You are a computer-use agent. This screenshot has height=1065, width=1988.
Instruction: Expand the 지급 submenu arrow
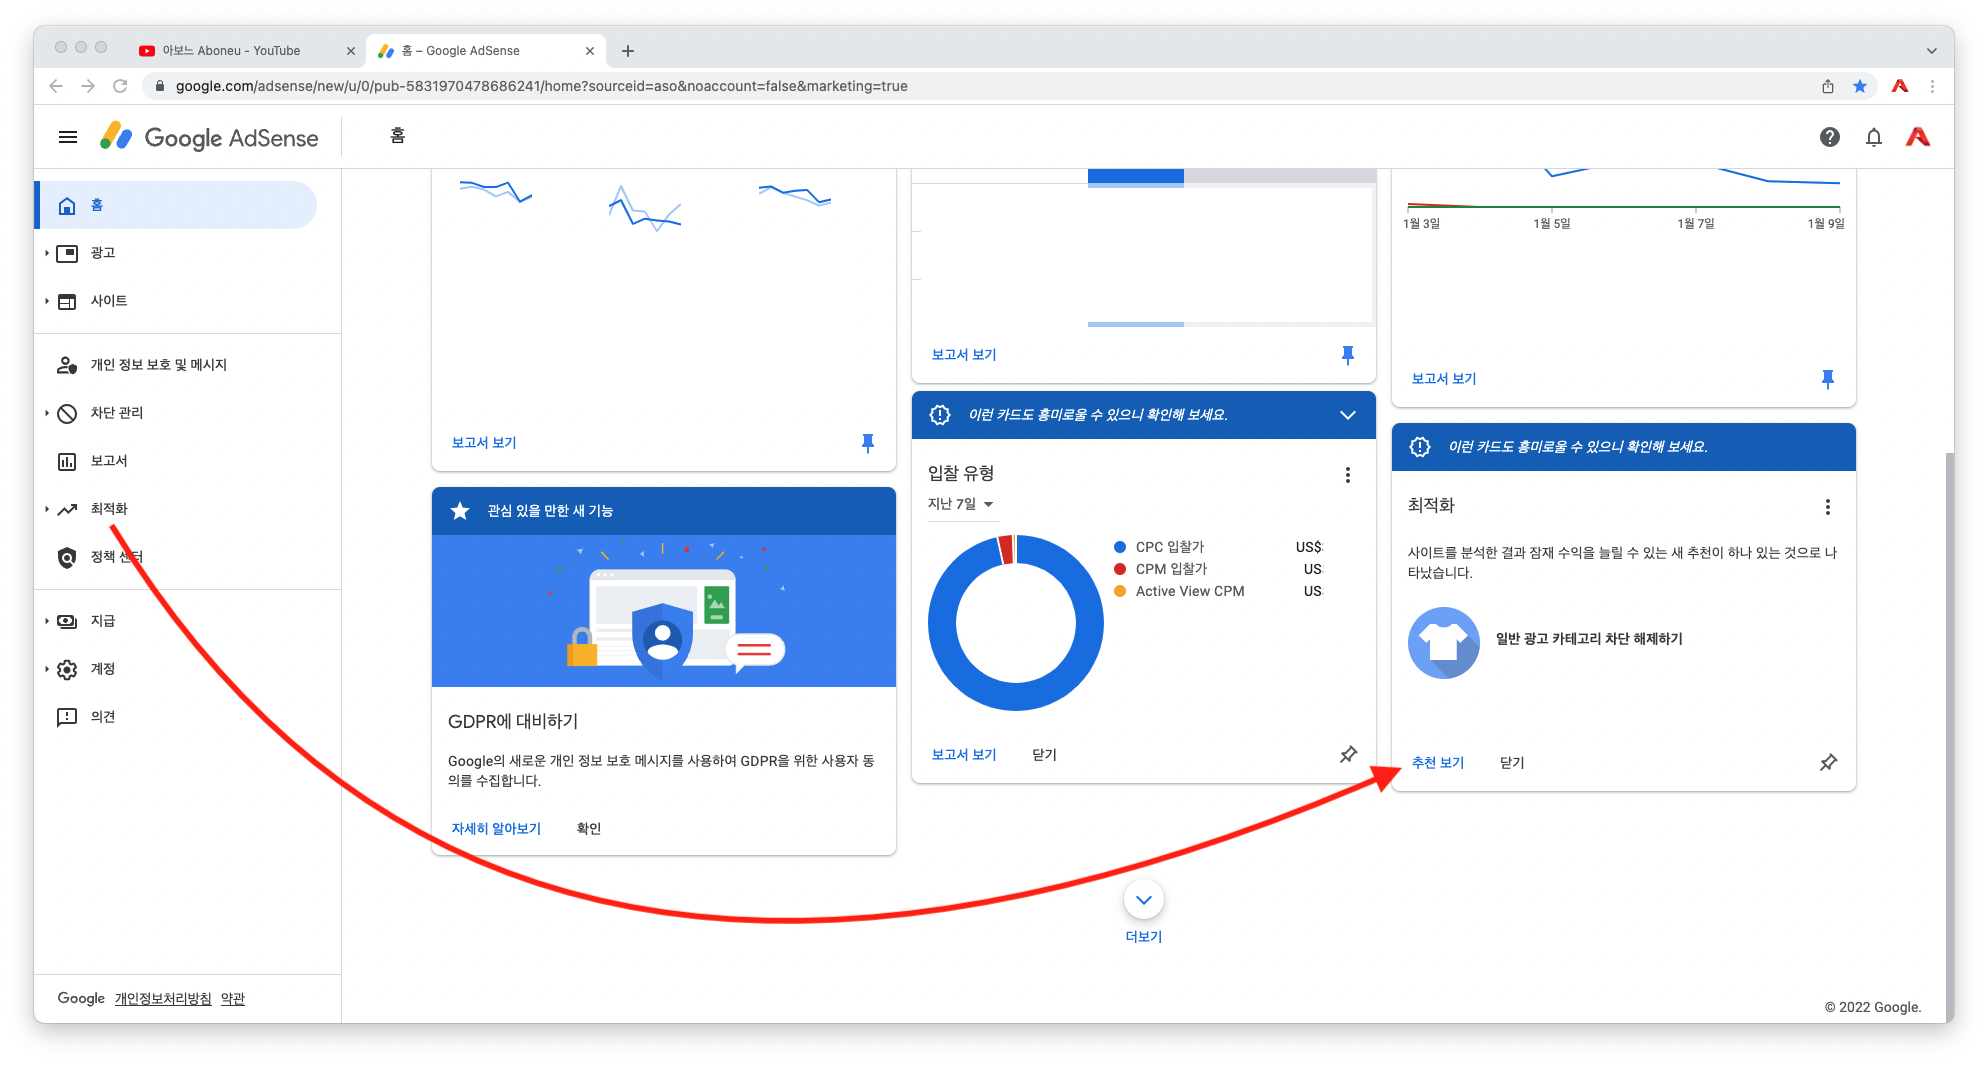click(x=46, y=621)
